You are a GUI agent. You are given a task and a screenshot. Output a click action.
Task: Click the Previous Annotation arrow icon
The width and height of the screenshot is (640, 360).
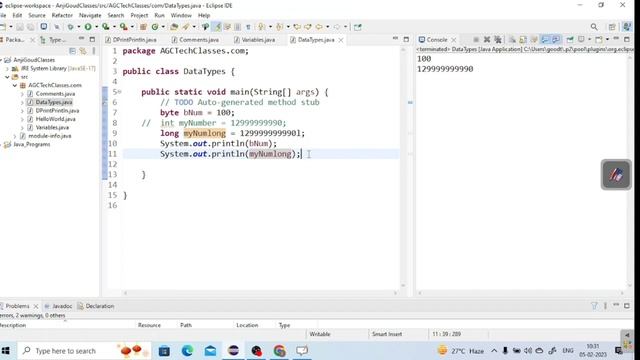click(280, 27)
